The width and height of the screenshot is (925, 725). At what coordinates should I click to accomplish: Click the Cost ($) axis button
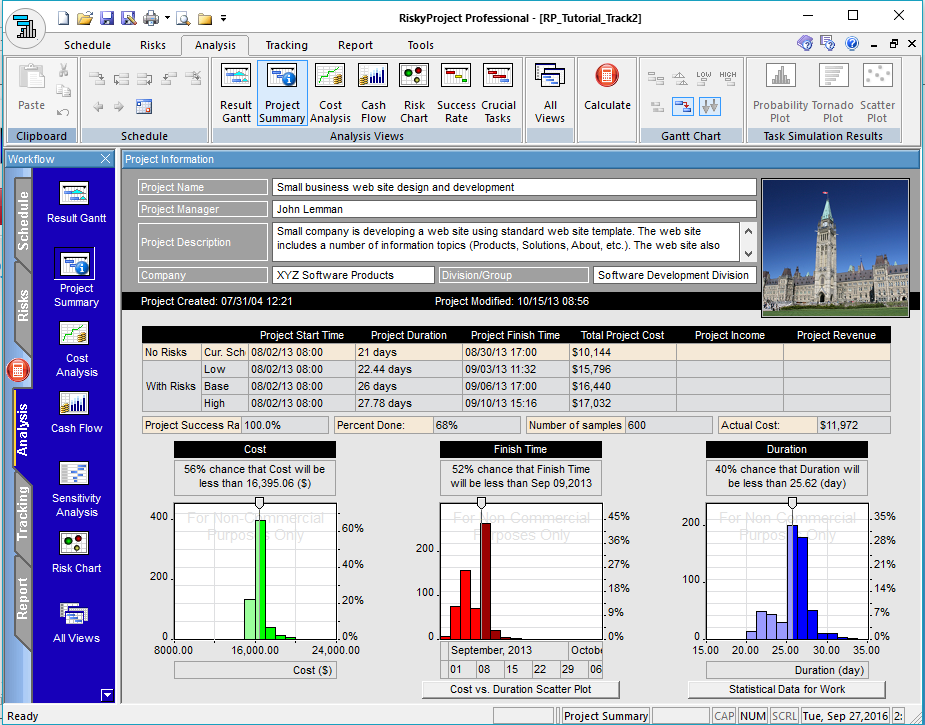point(255,670)
